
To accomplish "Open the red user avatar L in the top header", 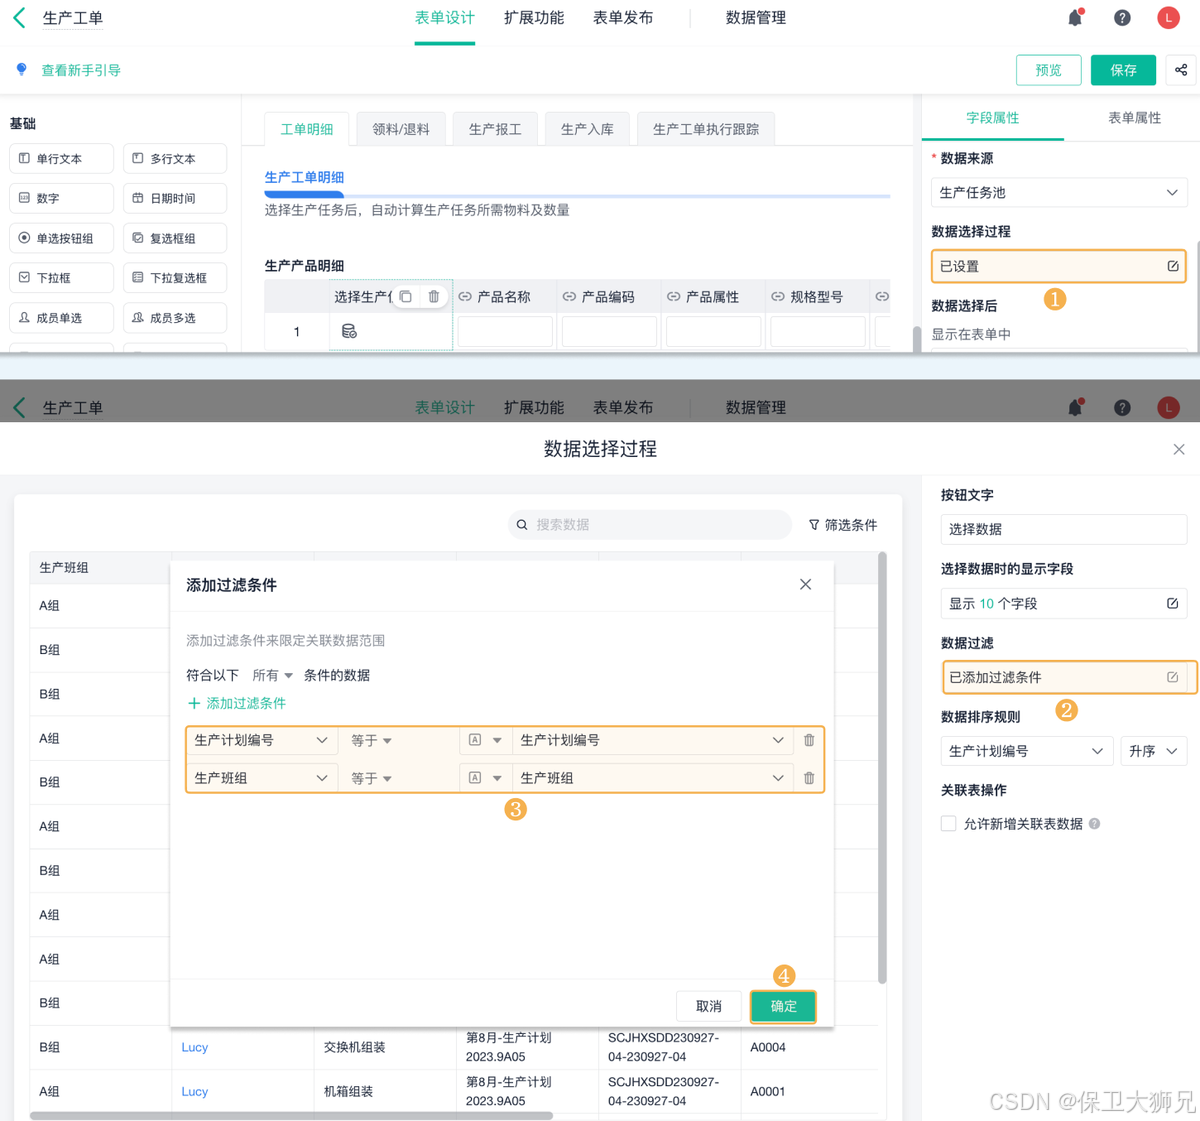I will tap(1168, 17).
